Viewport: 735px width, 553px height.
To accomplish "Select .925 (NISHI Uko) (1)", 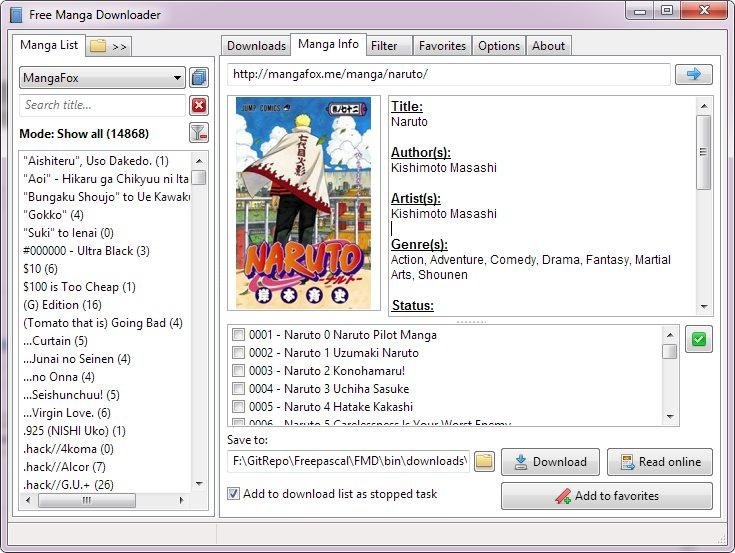I will click(74, 431).
